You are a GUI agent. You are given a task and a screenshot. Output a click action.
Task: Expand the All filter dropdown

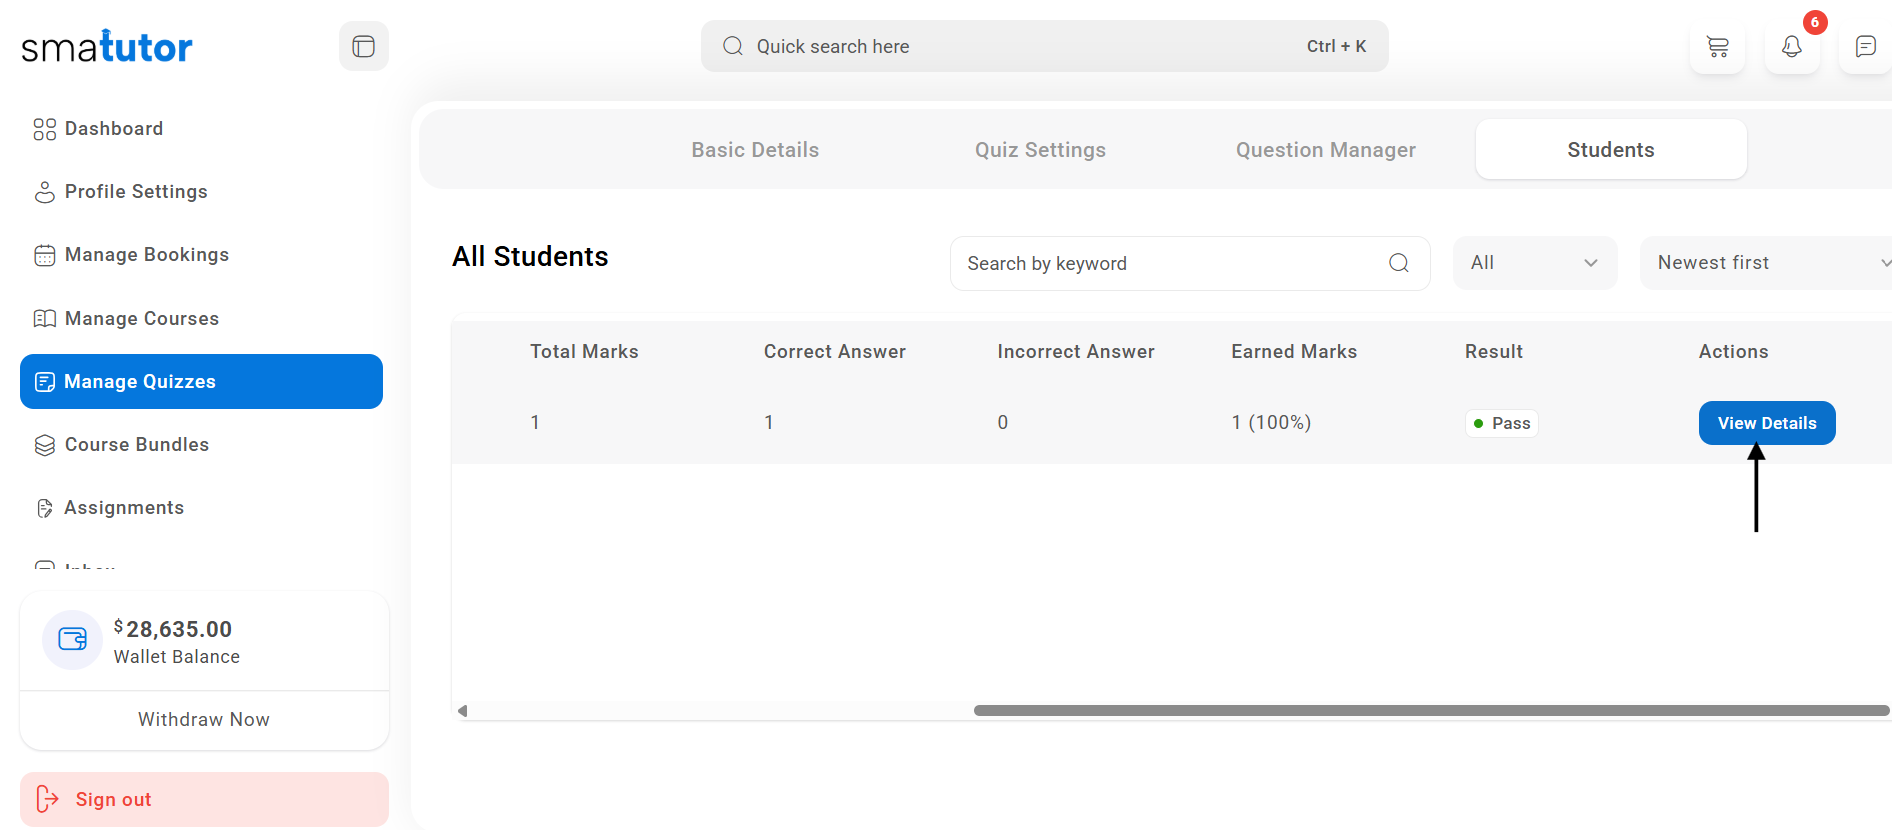click(x=1534, y=263)
